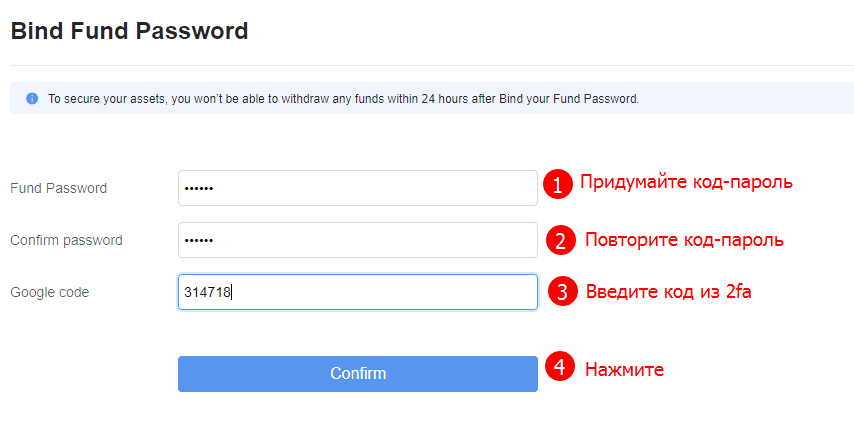The height and width of the screenshot is (428, 854).
Task: Click the red circle numbered 4
Action: coord(562,369)
